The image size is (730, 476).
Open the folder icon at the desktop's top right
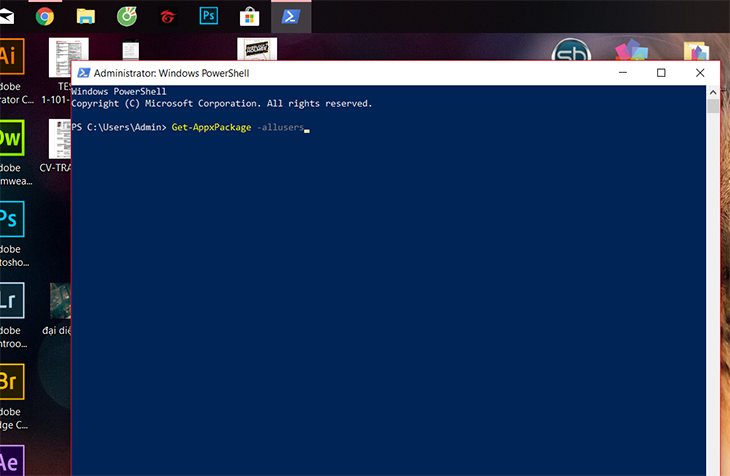[696, 51]
